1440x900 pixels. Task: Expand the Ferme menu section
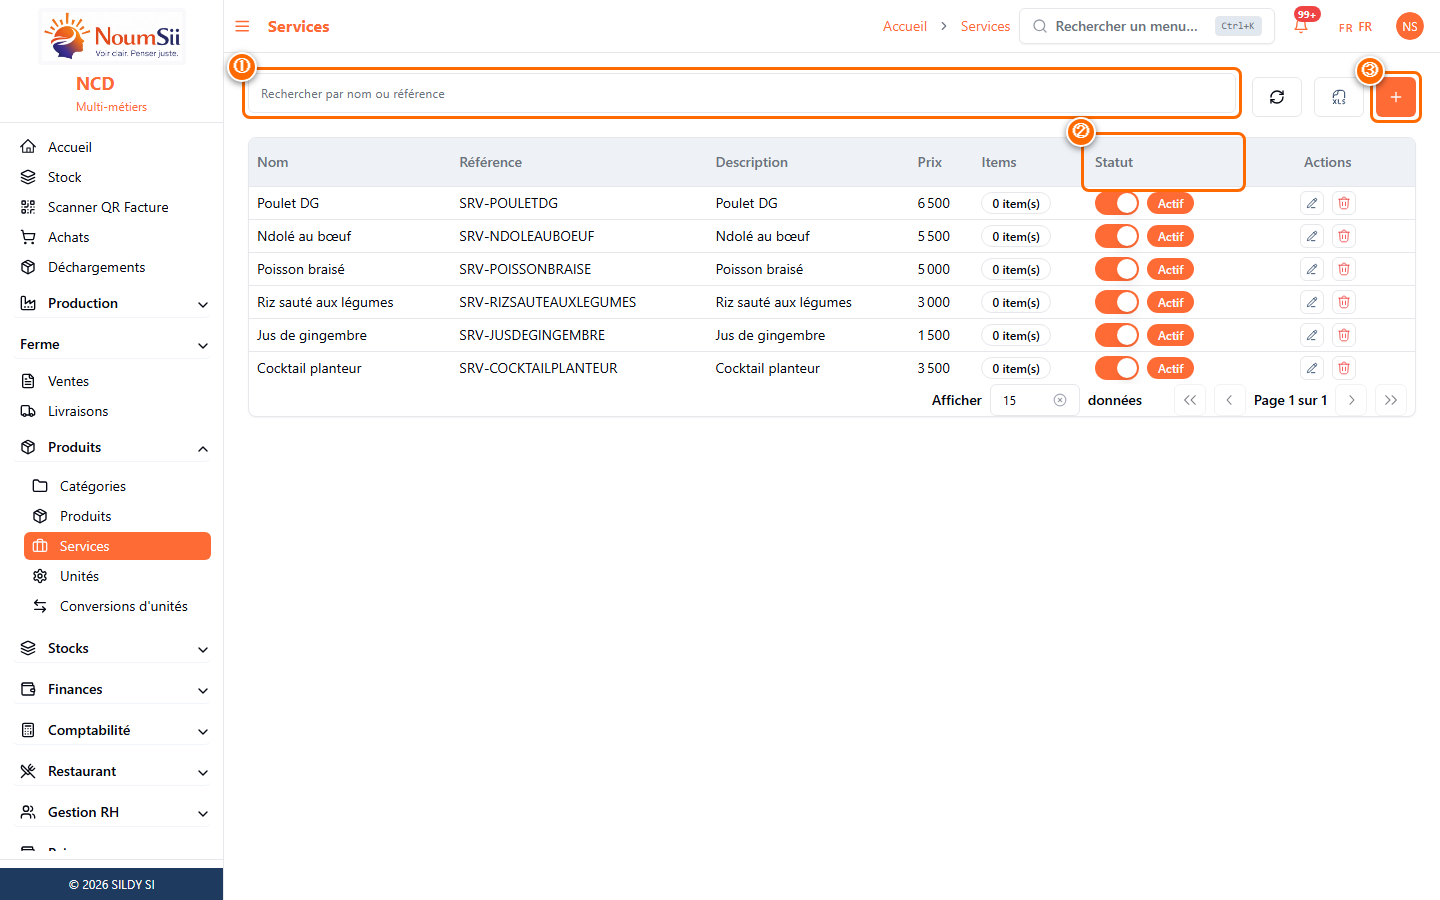pos(114,344)
